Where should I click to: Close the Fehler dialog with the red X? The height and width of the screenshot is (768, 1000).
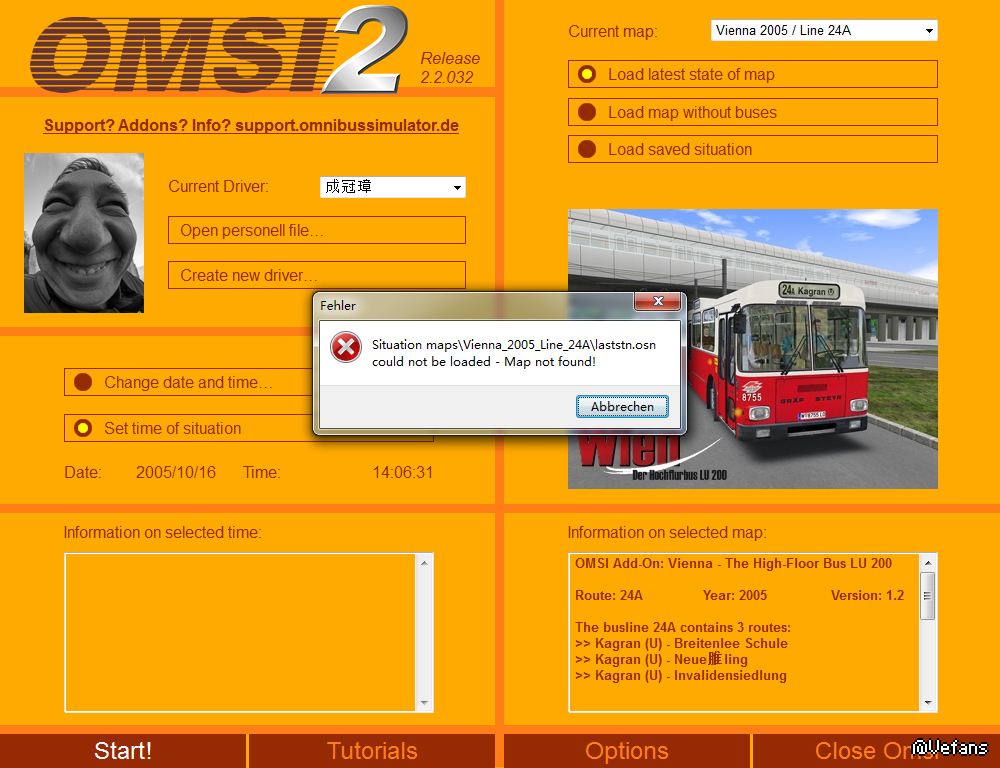(658, 300)
